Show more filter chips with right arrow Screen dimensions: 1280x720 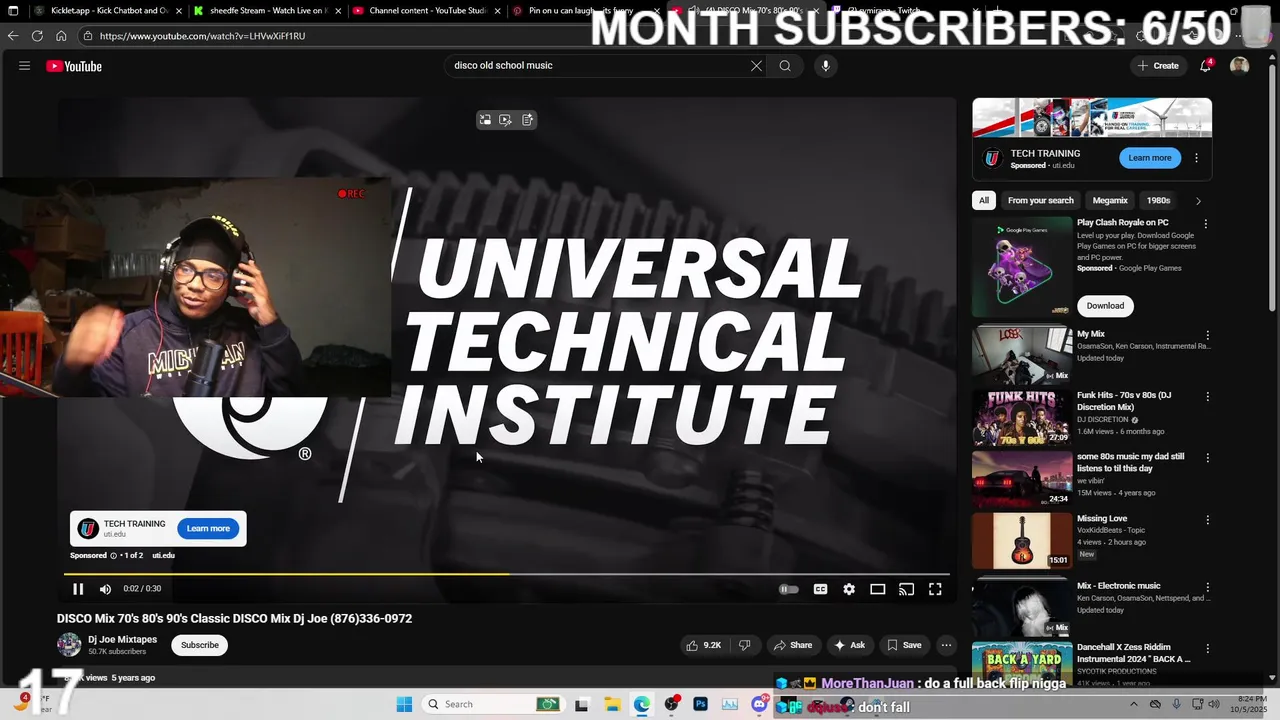coord(1198,200)
